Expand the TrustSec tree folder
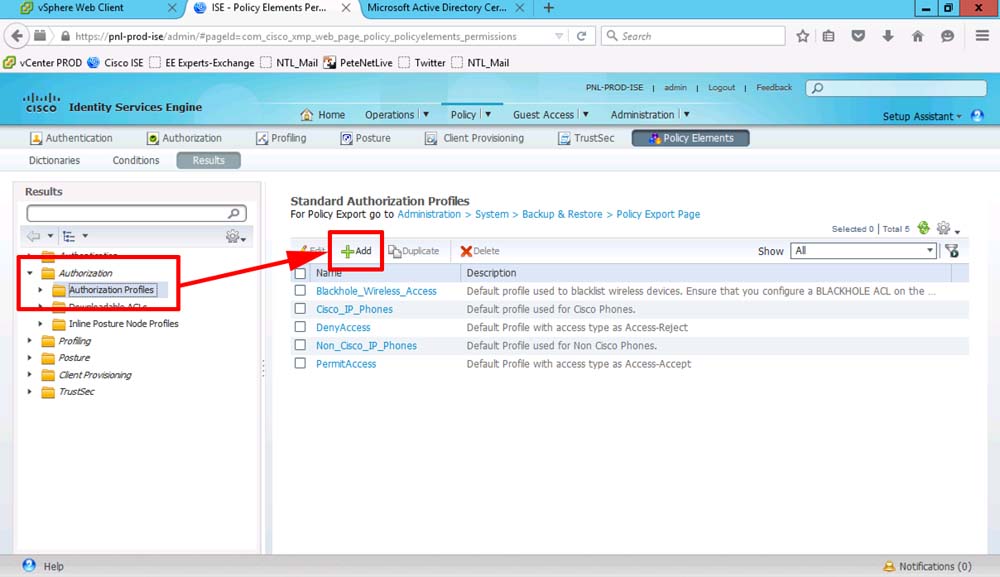 (x=30, y=391)
